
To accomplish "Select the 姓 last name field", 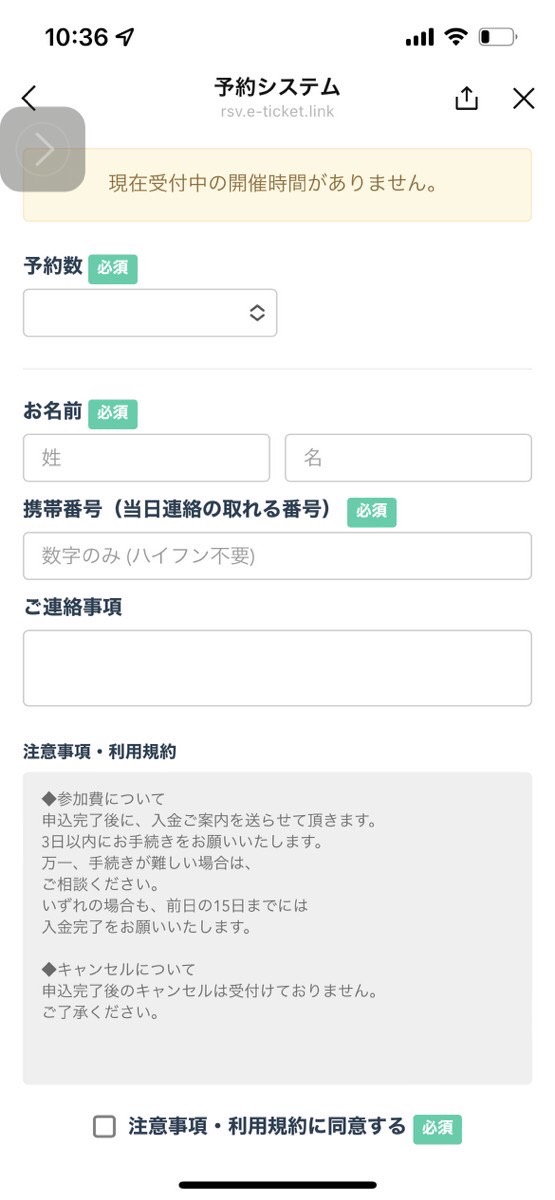I will pos(146,458).
